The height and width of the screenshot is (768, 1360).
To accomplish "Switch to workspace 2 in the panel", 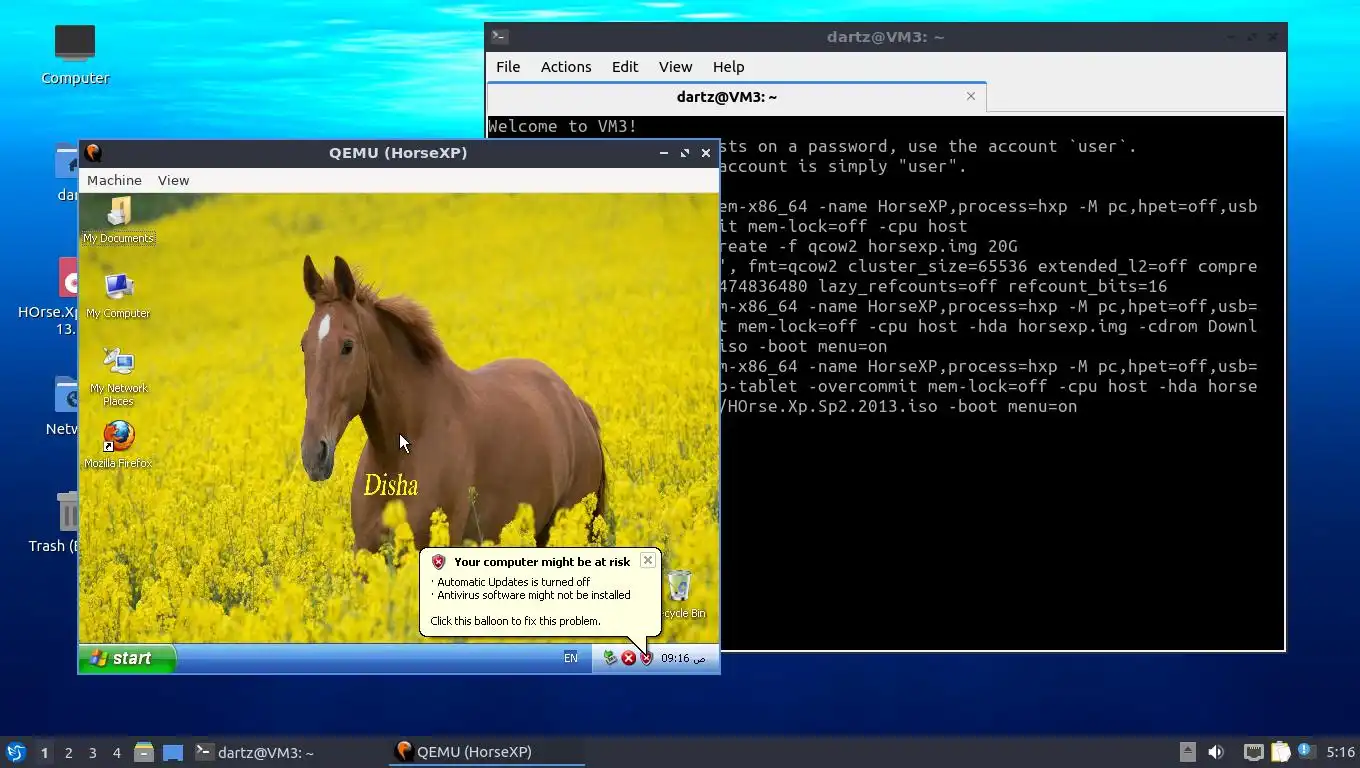I will coord(68,753).
